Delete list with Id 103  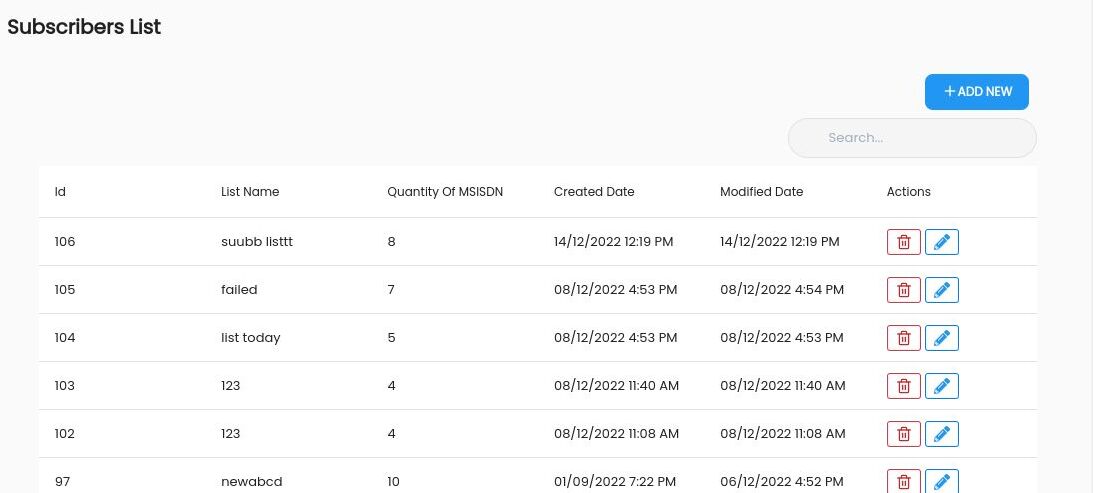point(903,386)
